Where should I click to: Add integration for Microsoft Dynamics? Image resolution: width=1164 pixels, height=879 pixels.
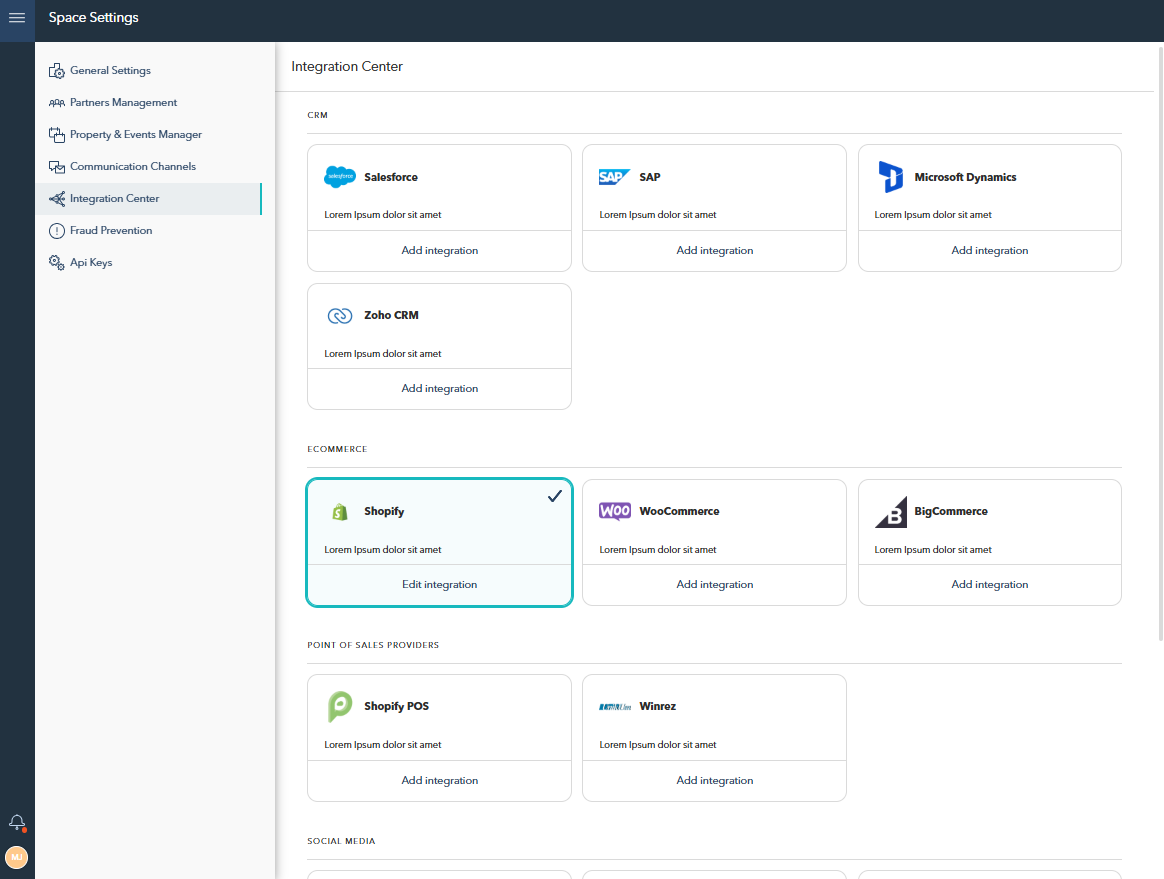pyautogui.click(x=990, y=251)
